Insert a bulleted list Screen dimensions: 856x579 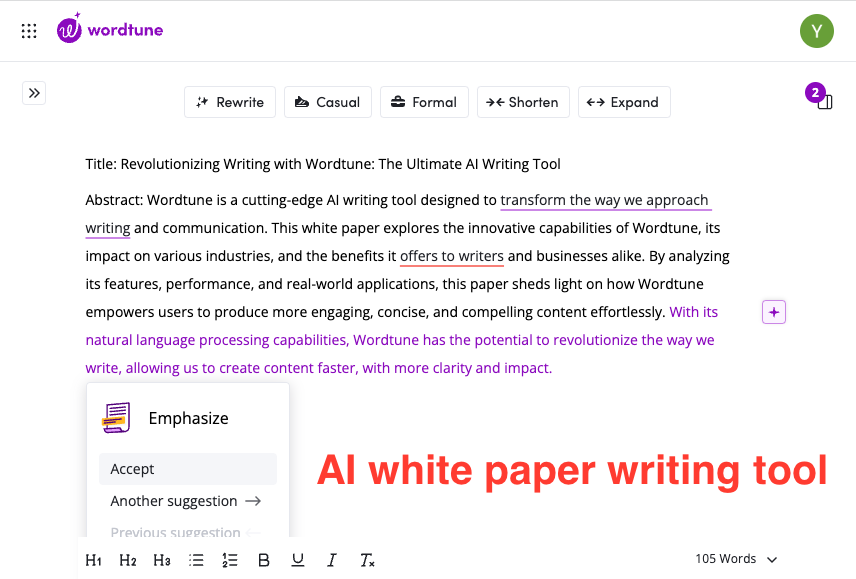click(x=196, y=560)
